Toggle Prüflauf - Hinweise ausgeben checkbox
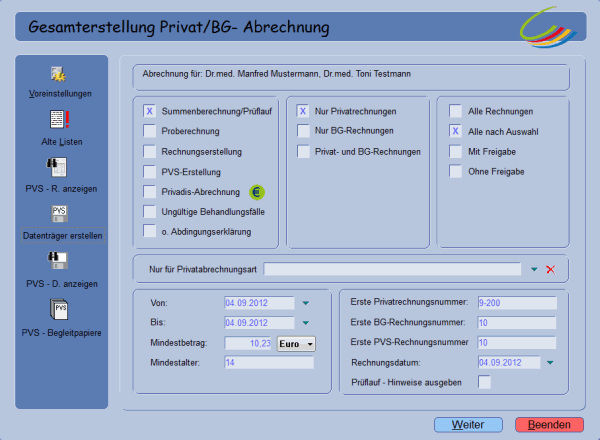600x440 pixels. (x=485, y=382)
